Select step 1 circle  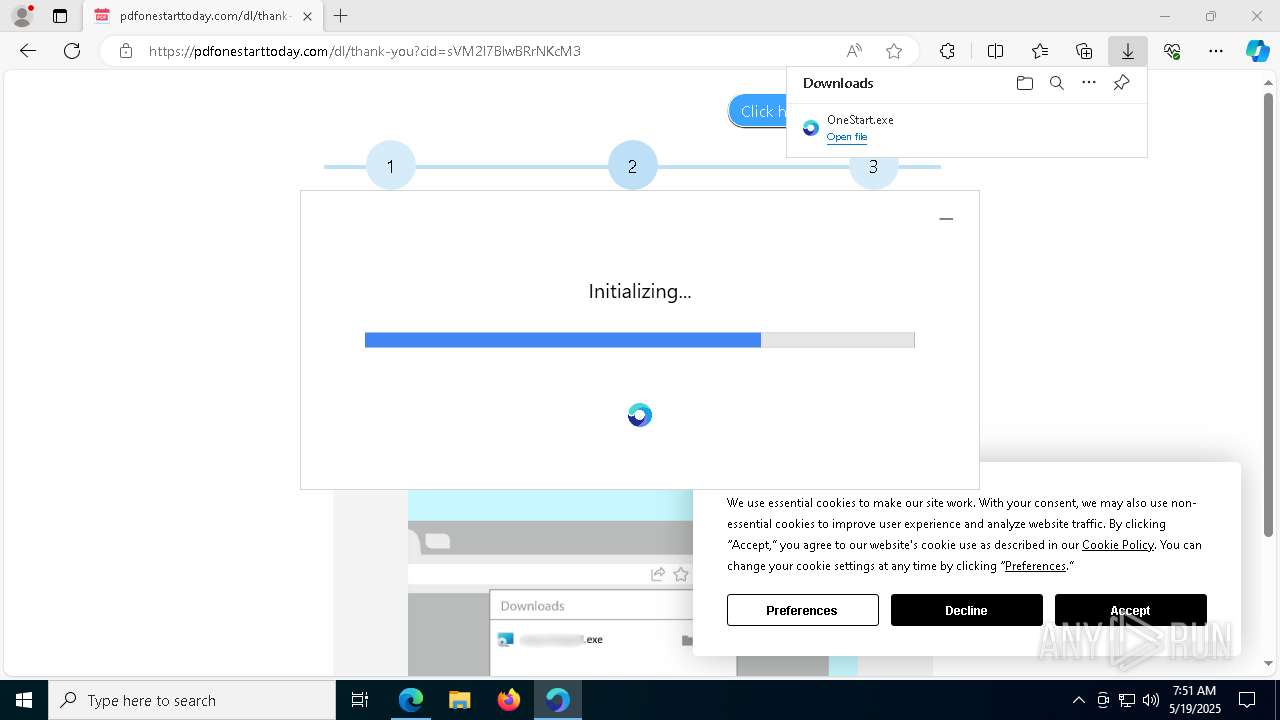(x=390, y=166)
